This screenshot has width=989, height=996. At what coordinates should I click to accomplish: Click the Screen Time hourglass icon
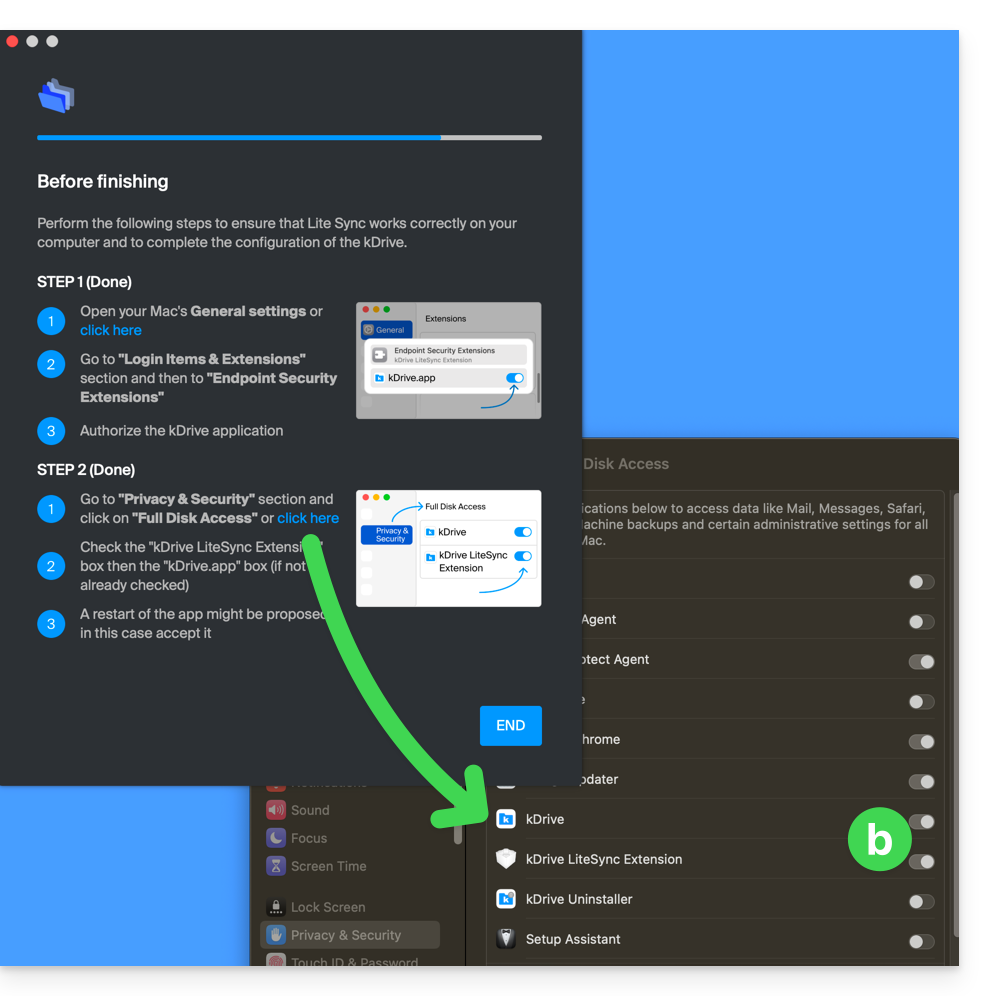point(275,866)
